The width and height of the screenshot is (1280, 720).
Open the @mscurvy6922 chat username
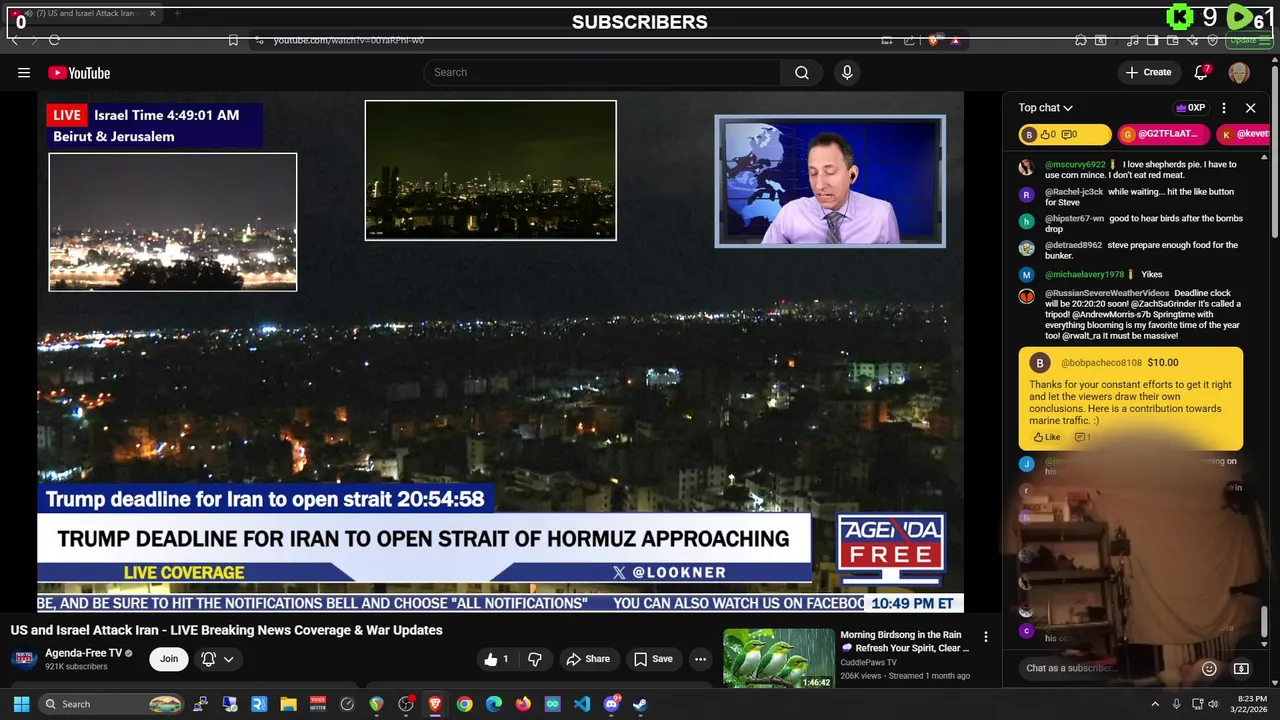click(1075, 164)
